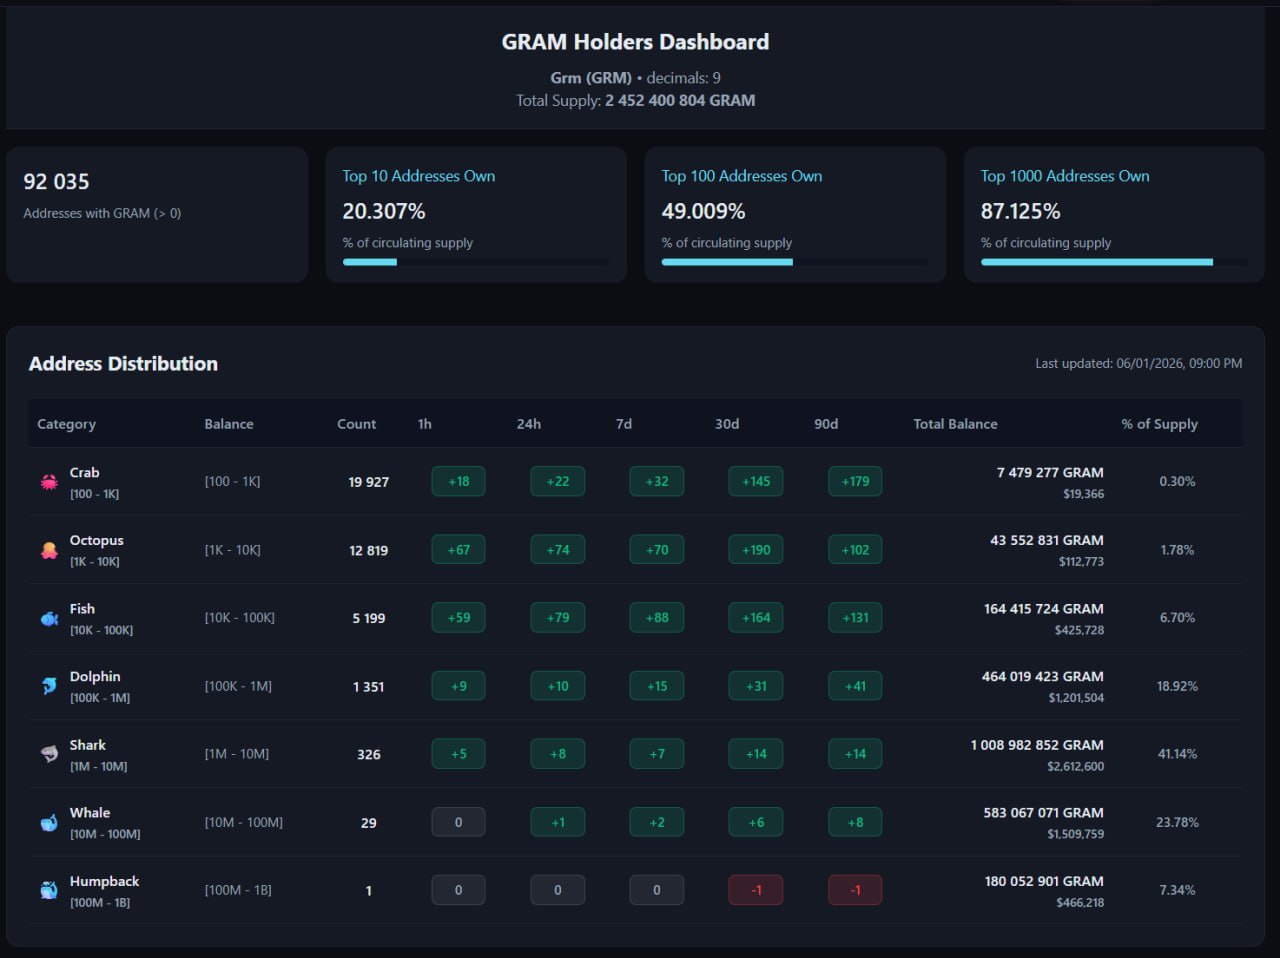Click the Octopus row's +67 1h badge
This screenshot has height=958, width=1280.
click(x=458, y=550)
